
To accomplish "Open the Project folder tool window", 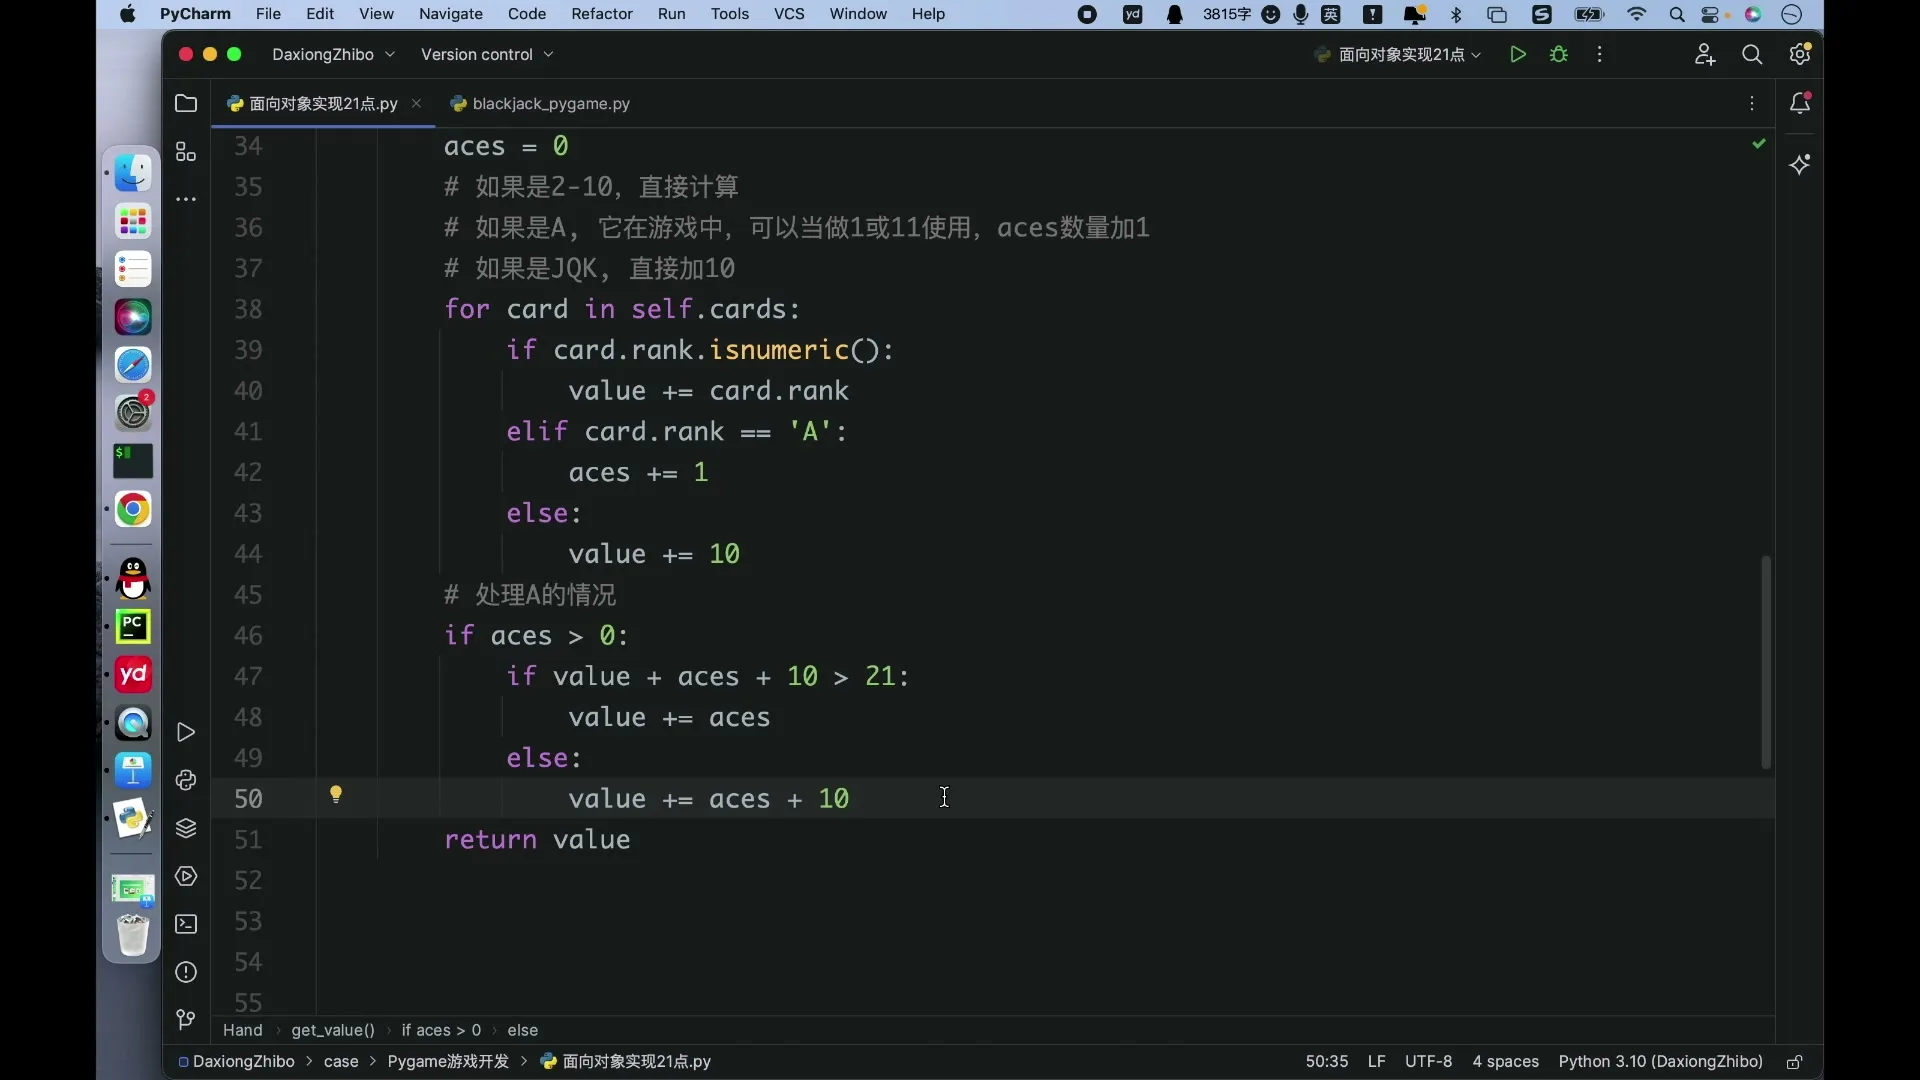I will pos(186,103).
